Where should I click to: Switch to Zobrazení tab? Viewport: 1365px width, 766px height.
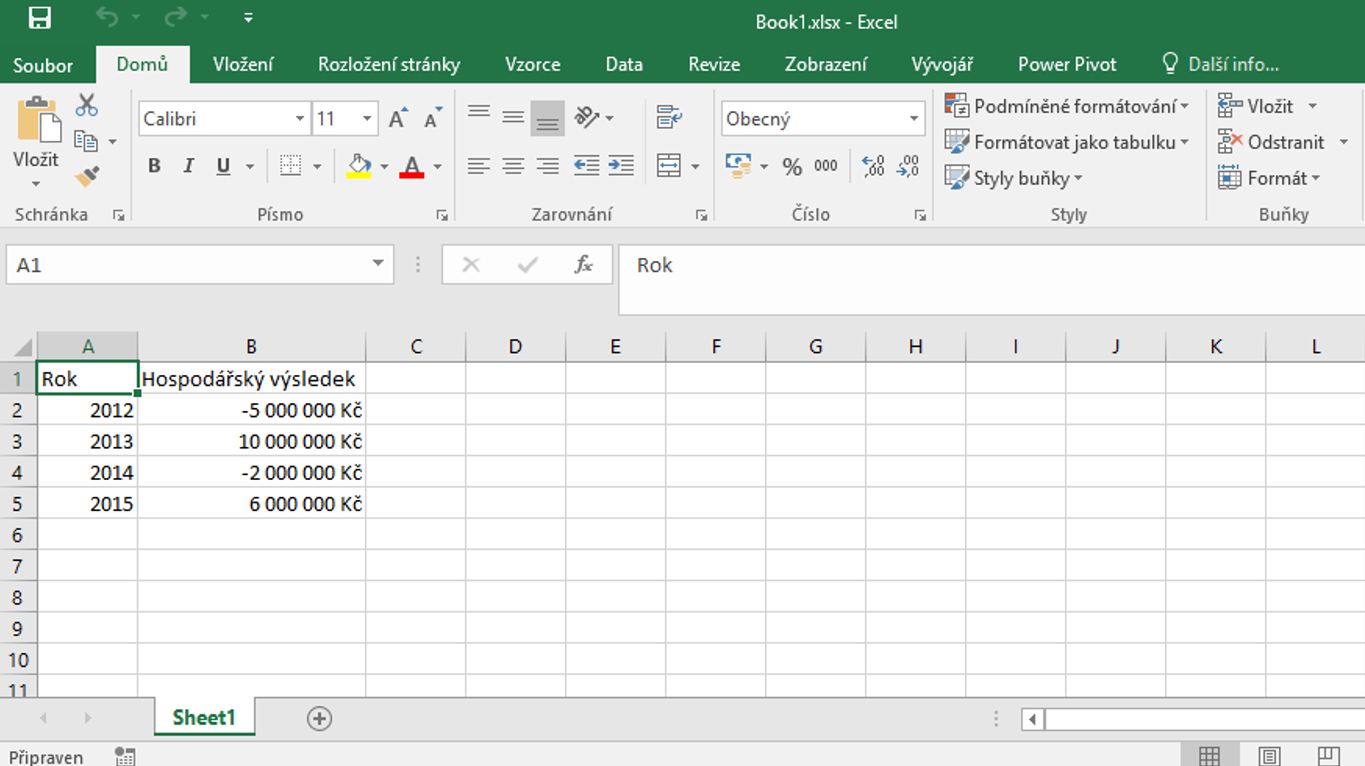point(826,64)
